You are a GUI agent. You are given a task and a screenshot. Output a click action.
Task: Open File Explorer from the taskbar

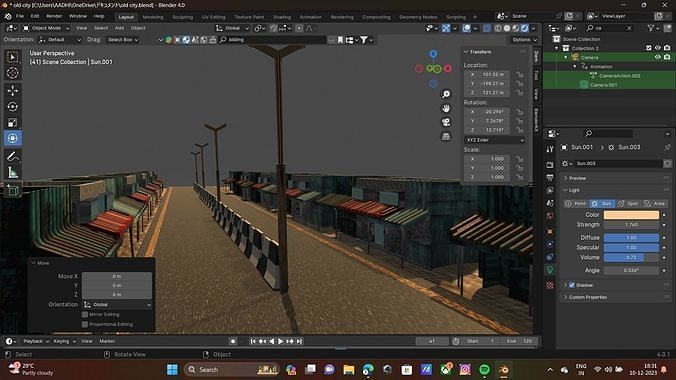point(349,370)
